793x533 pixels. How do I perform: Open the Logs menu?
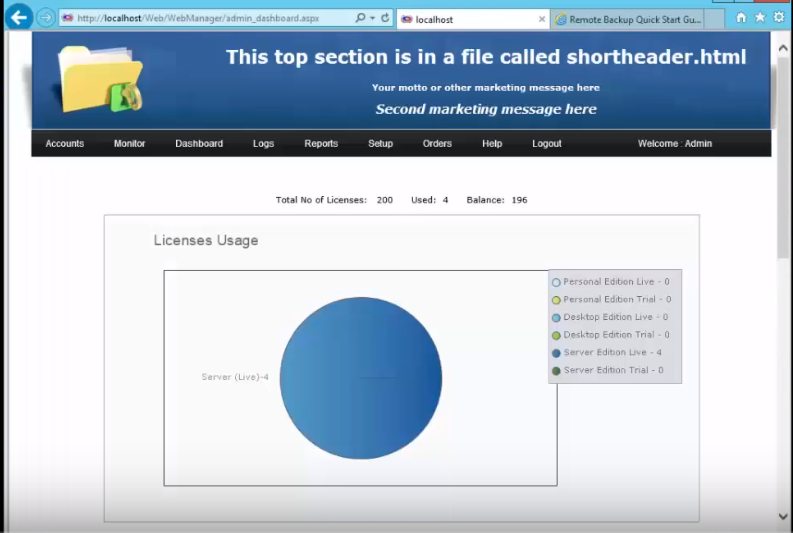click(263, 144)
